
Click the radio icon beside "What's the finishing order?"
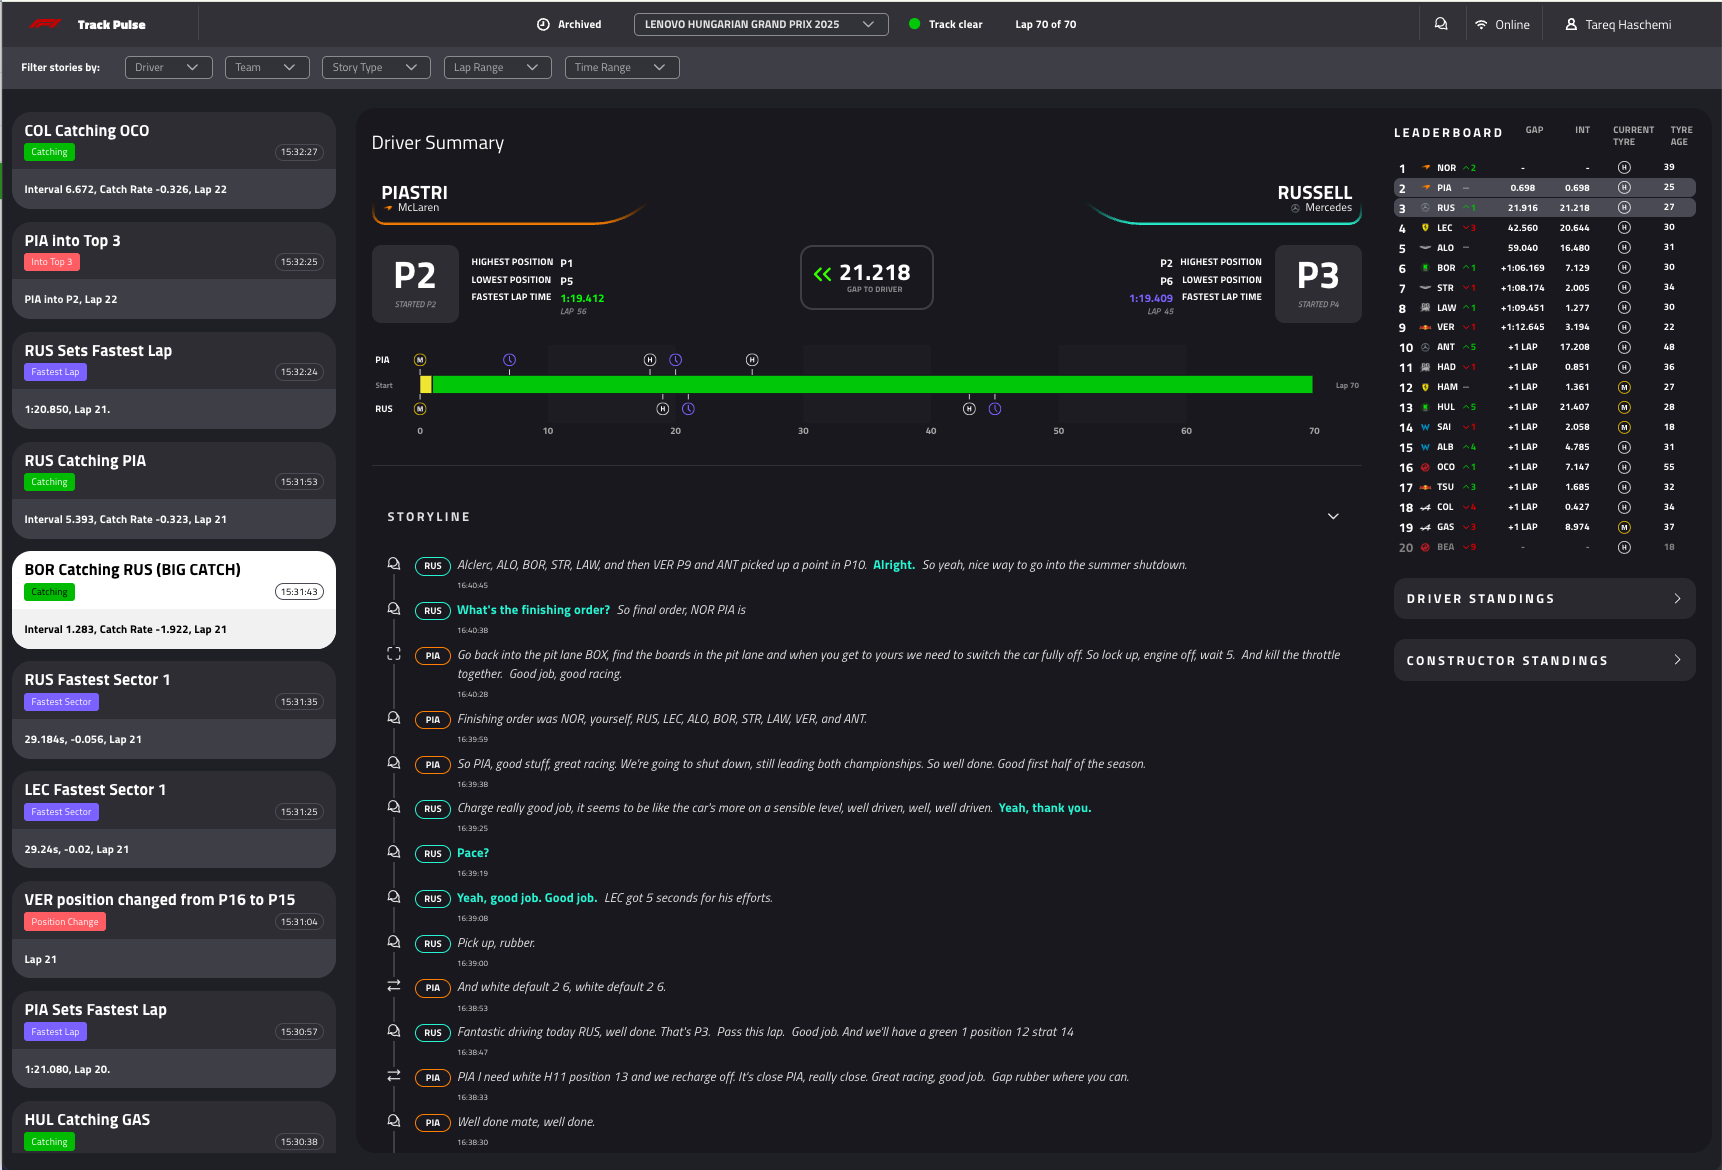(394, 609)
